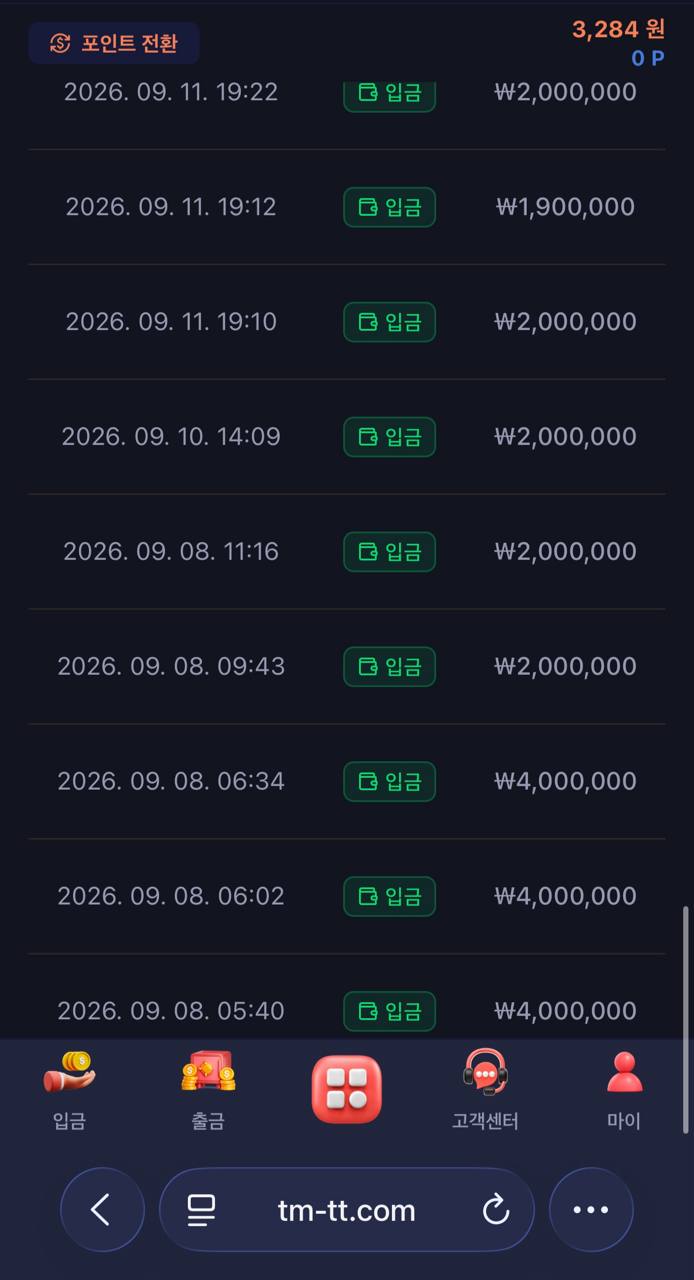Select the 2026. 09. 10. 14:09 entry
The image size is (694, 1280).
(x=347, y=437)
